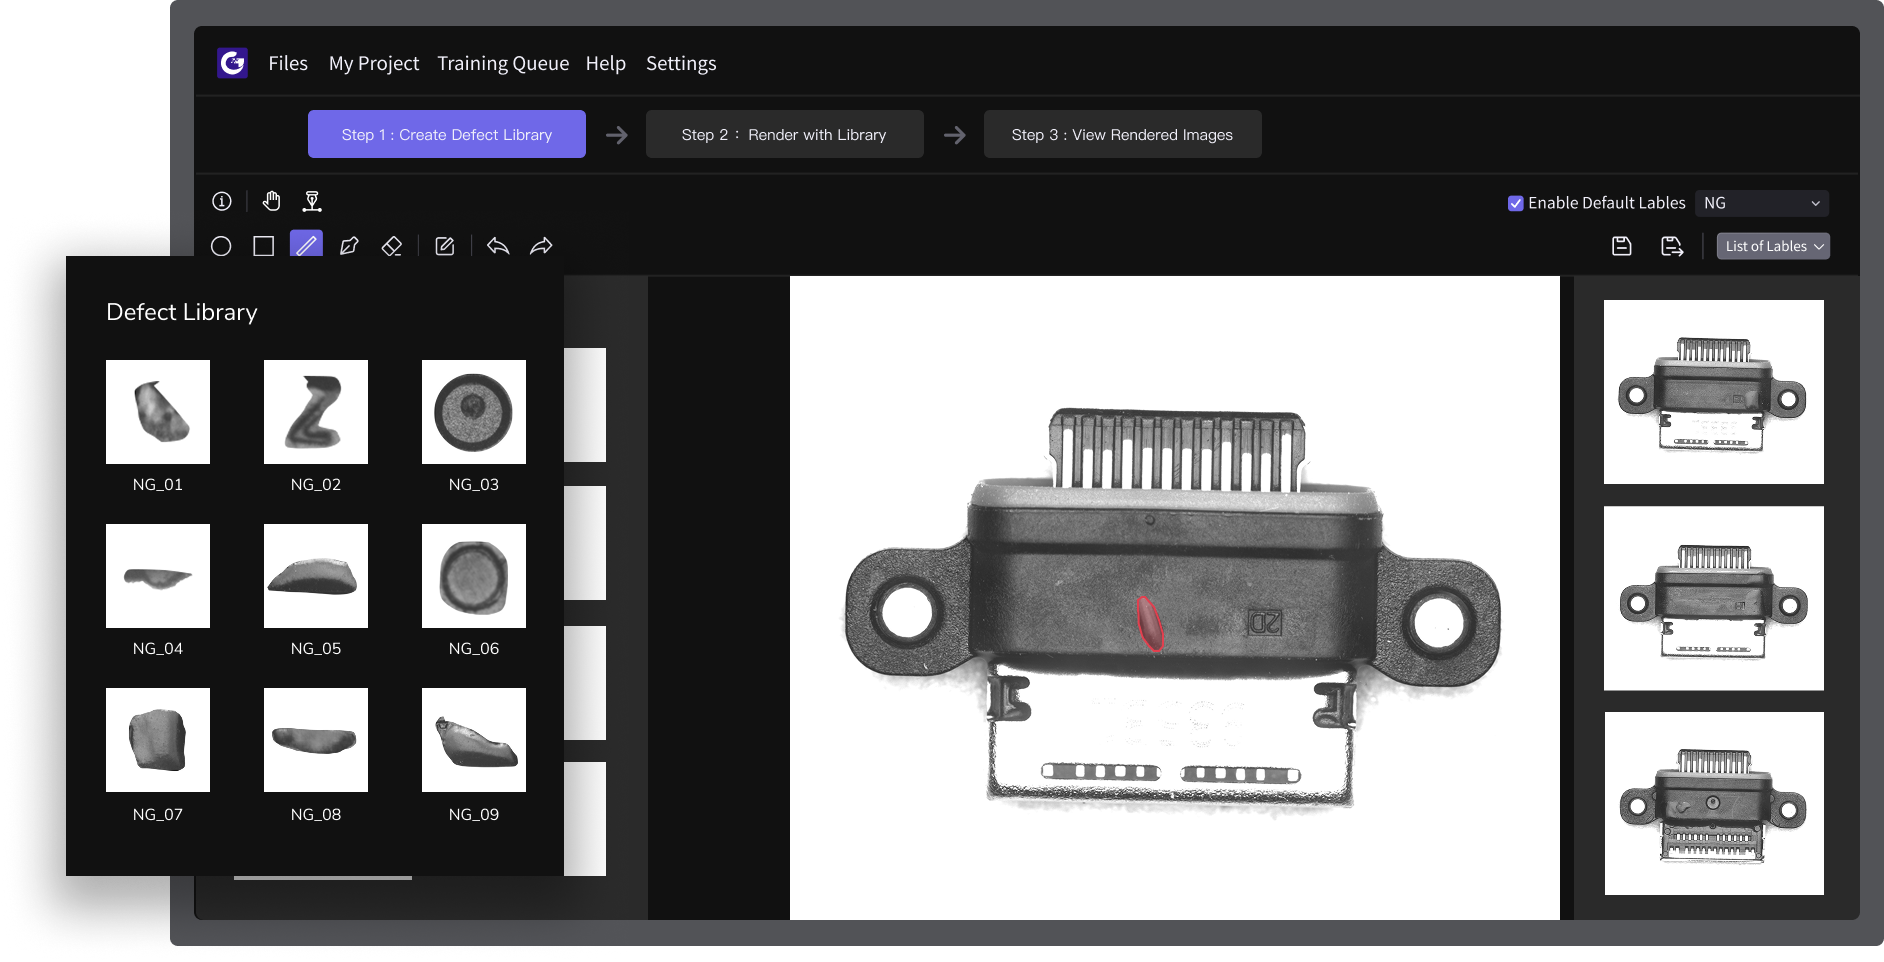
Task: Select the polygon pen tool
Action: click(349, 246)
